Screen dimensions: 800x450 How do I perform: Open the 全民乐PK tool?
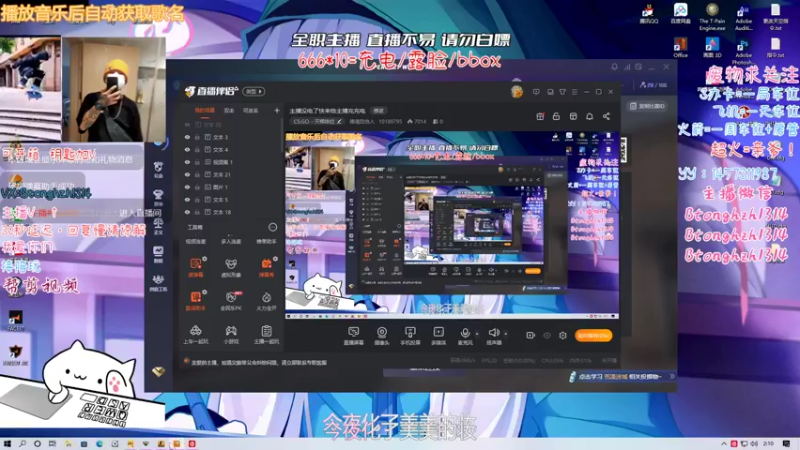[x=231, y=301]
